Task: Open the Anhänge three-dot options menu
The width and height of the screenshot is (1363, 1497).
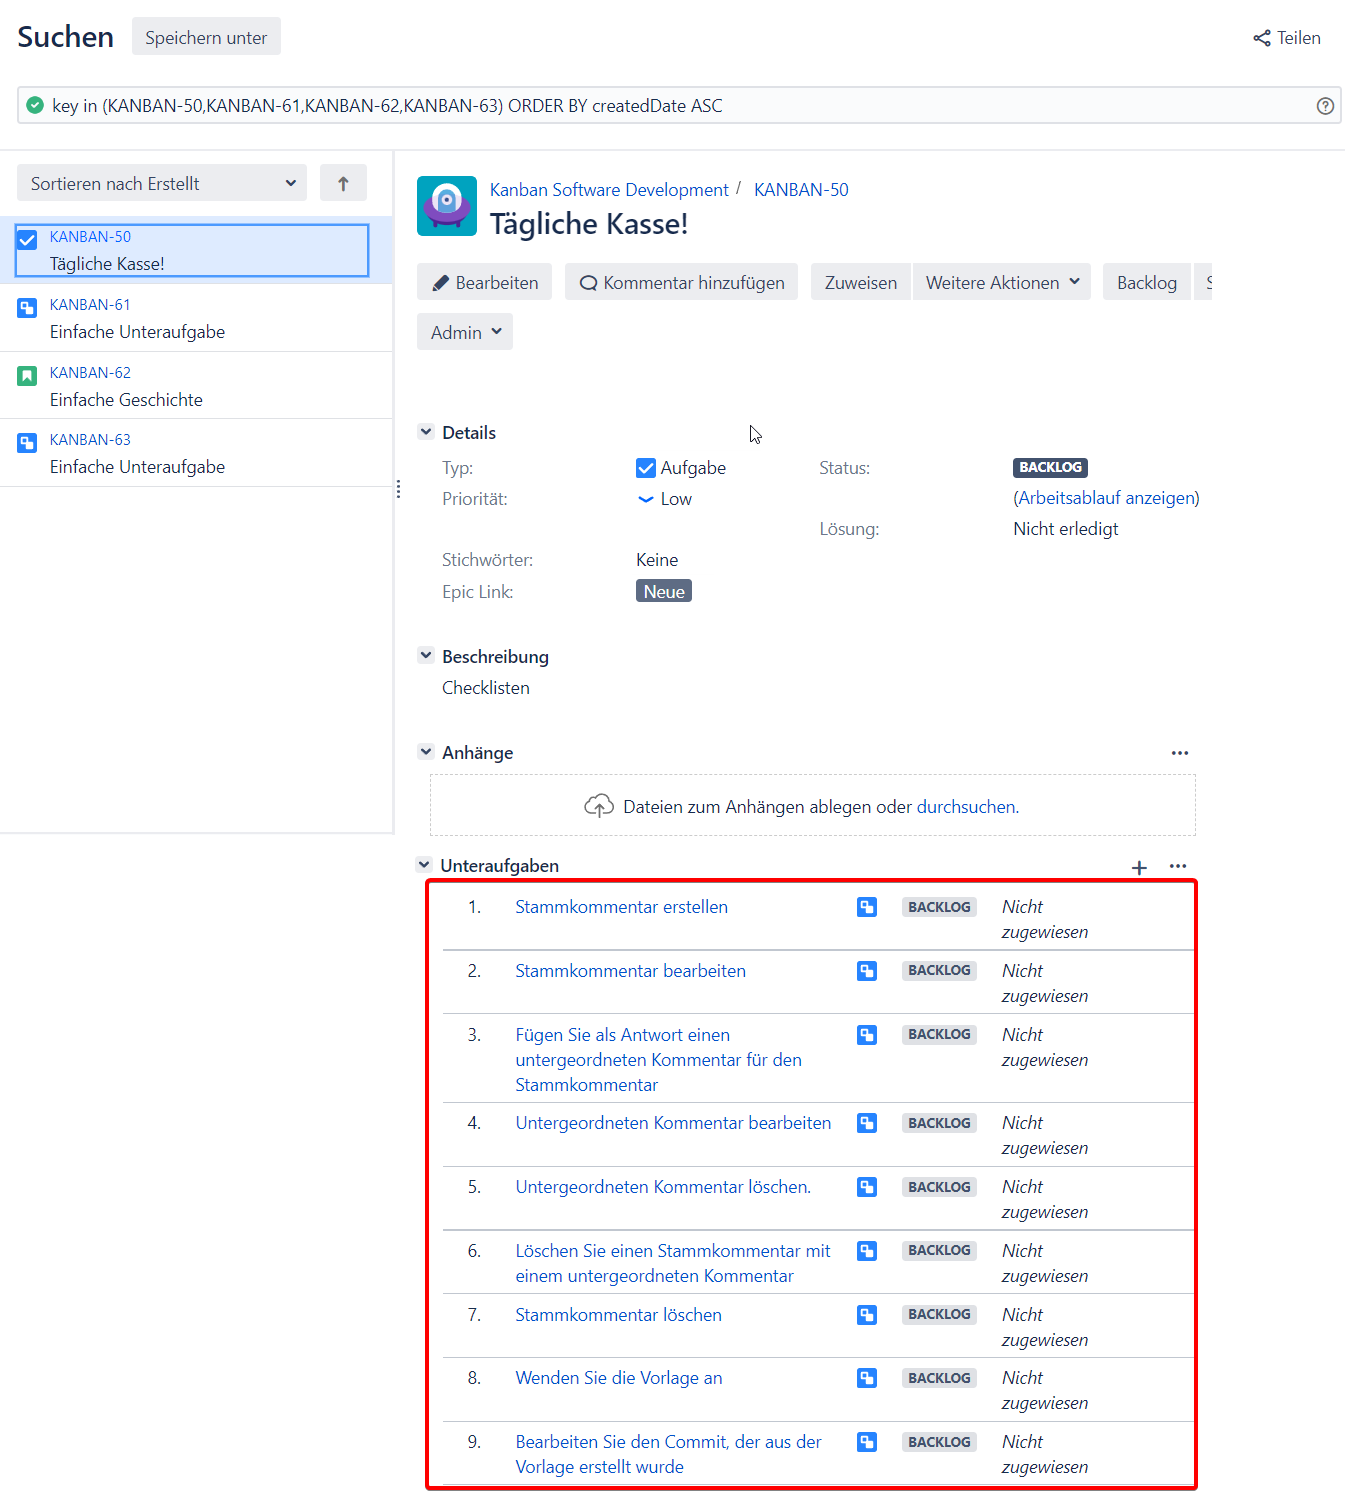Action: 1180,753
